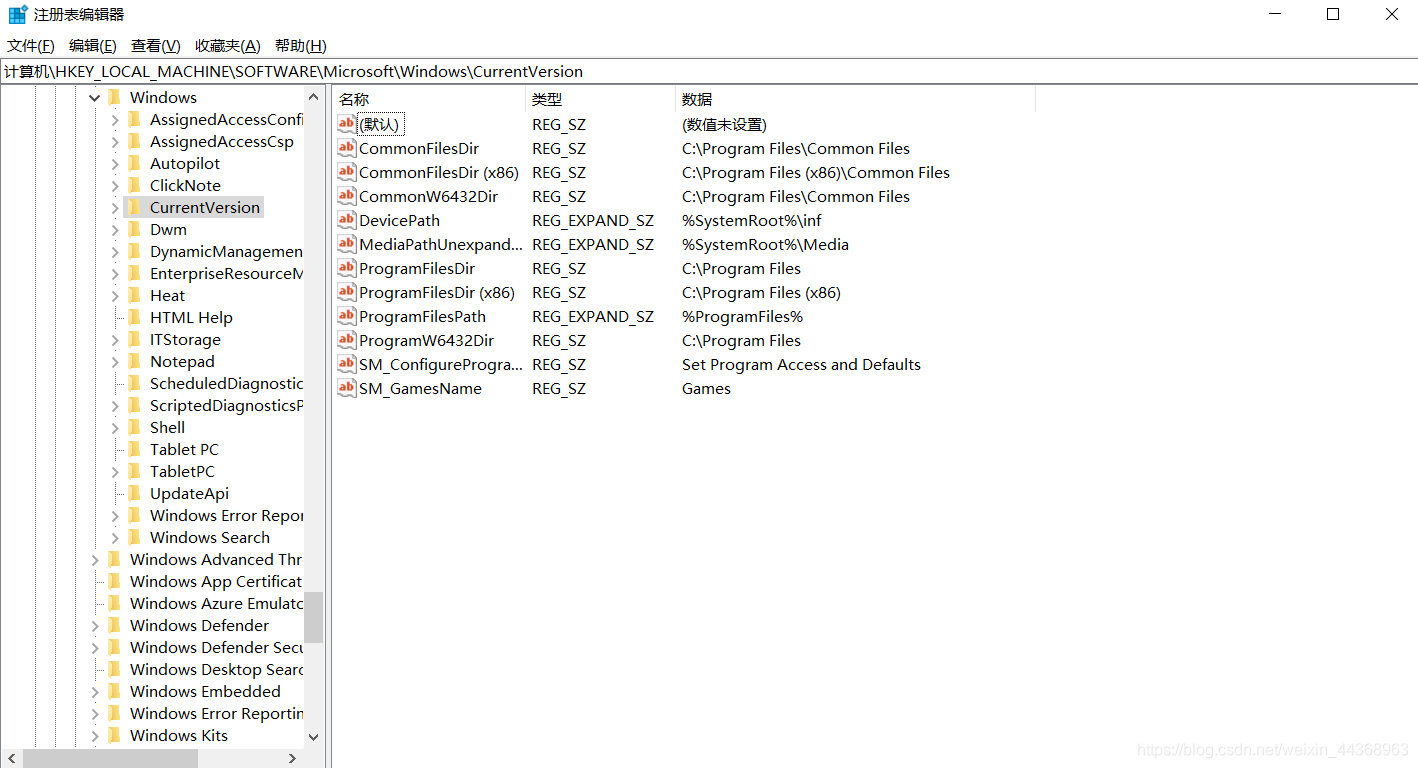The image size is (1418, 768).
Task: Click the icon beside ProgramFilesPath value
Action: point(346,316)
